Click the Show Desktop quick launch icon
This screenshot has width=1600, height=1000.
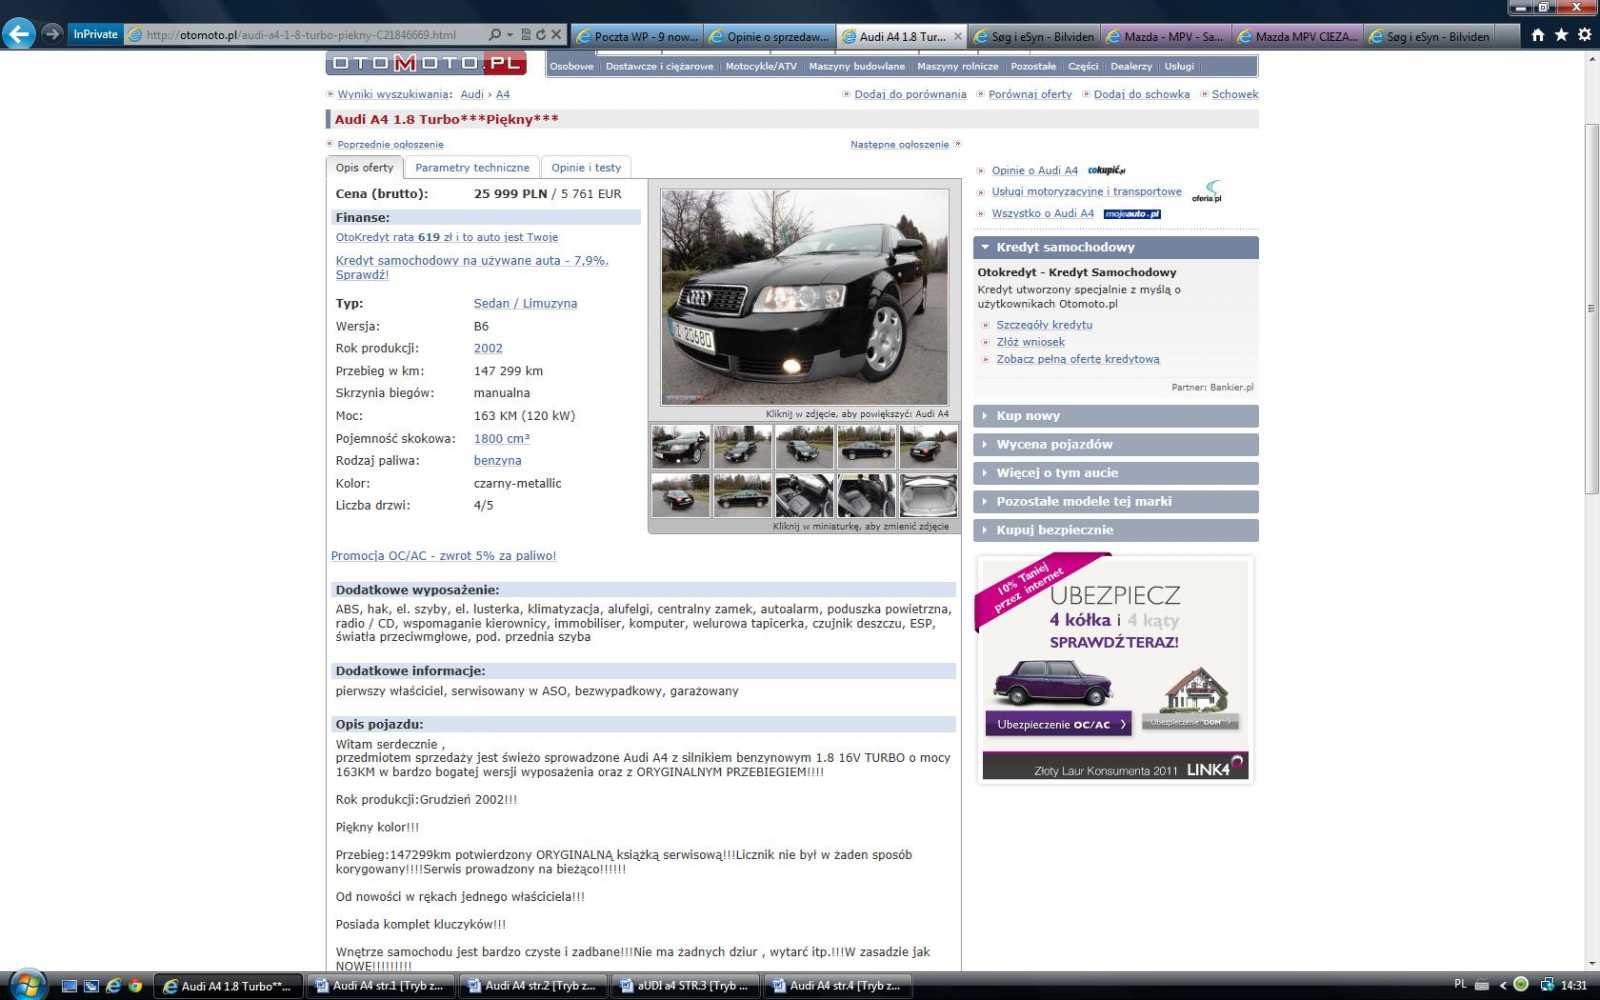(x=69, y=986)
